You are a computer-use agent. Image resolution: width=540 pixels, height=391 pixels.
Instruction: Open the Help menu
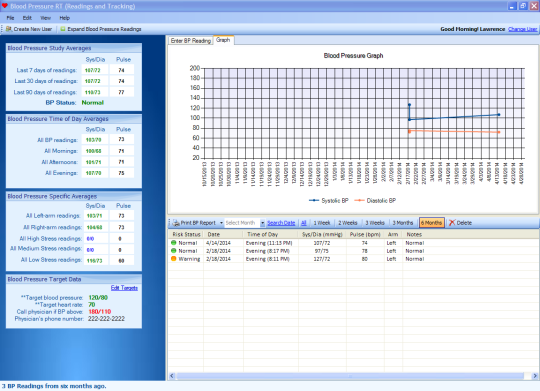(64, 18)
